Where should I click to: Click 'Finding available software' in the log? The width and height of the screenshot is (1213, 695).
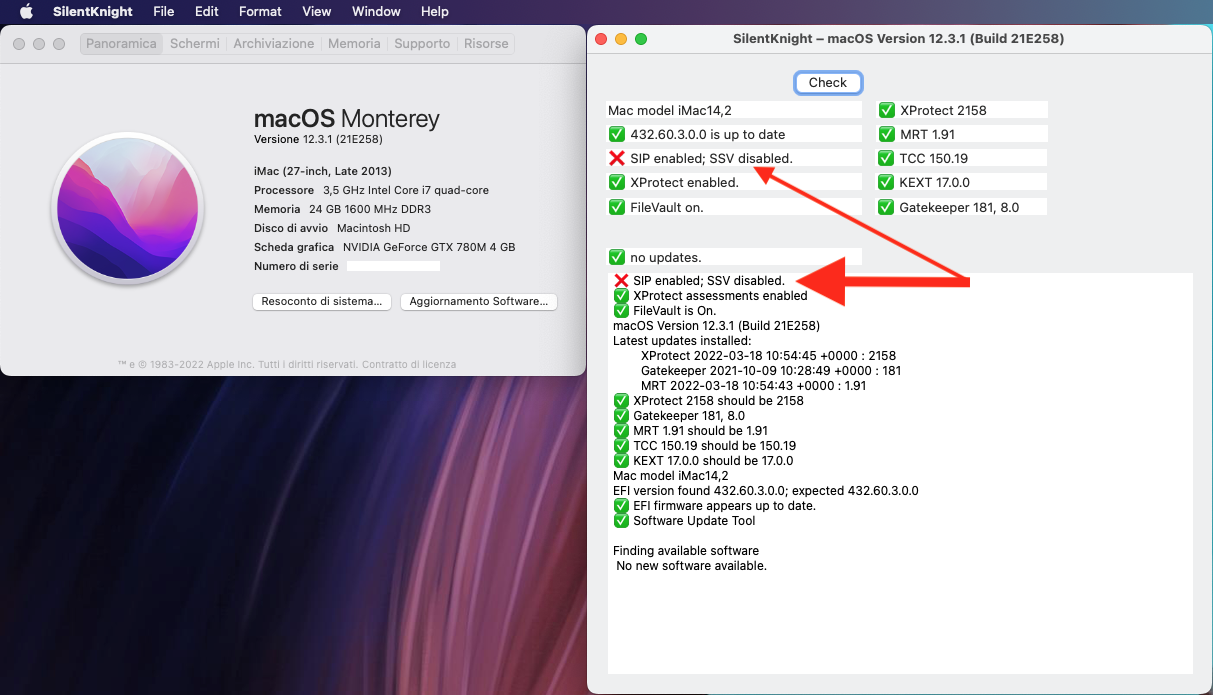686,551
